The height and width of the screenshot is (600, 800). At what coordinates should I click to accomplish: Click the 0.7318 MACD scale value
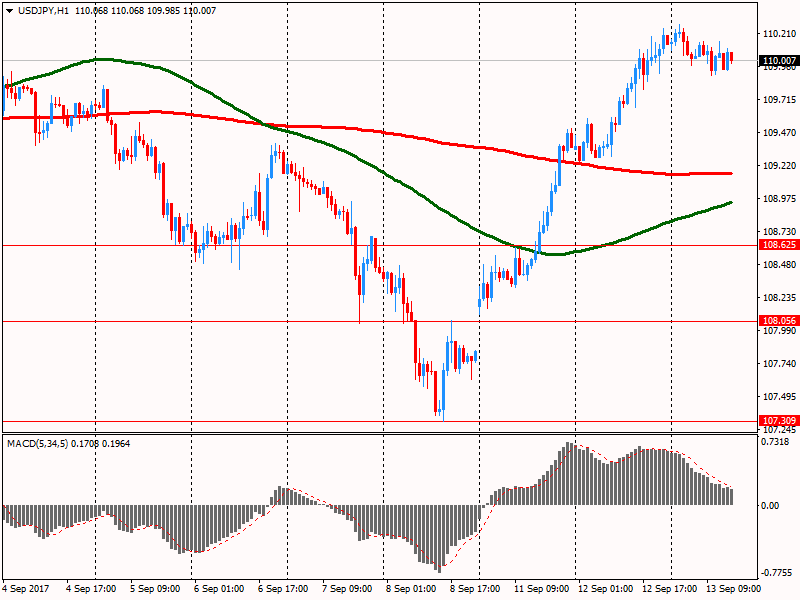pyautogui.click(x=774, y=442)
